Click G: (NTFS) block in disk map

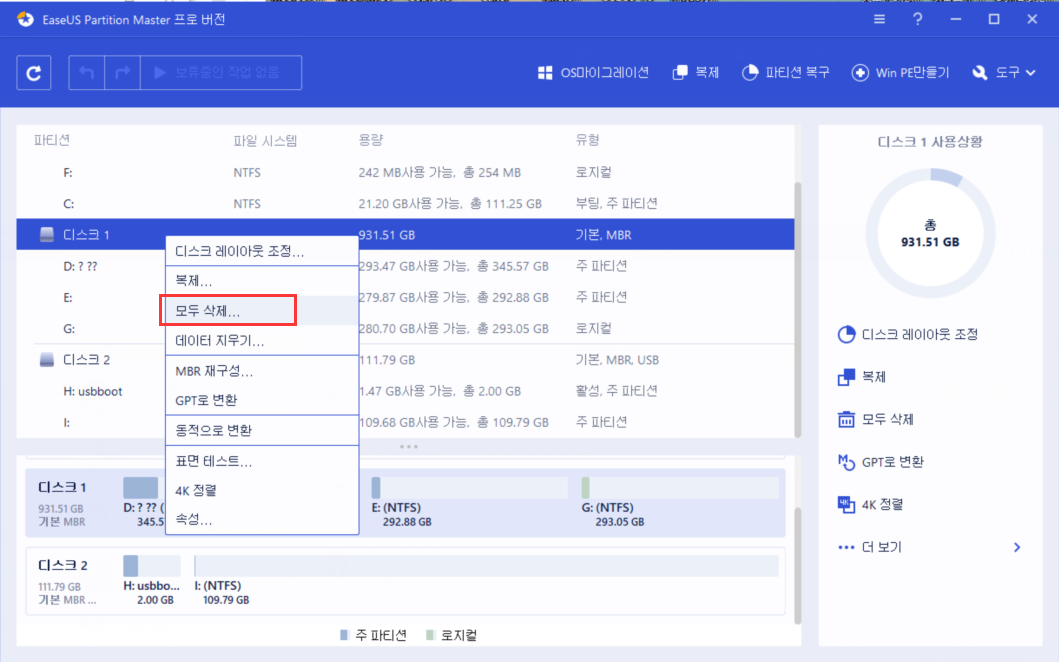679,503
